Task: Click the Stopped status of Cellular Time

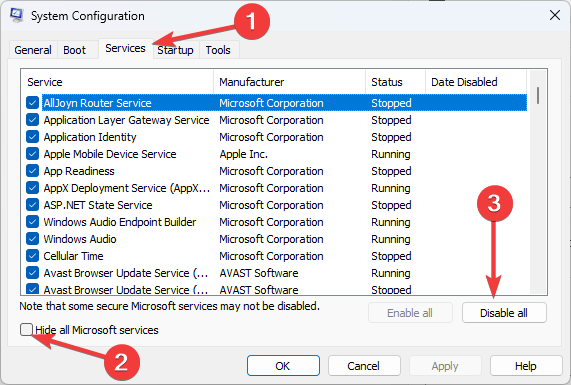Action: [391, 256]
